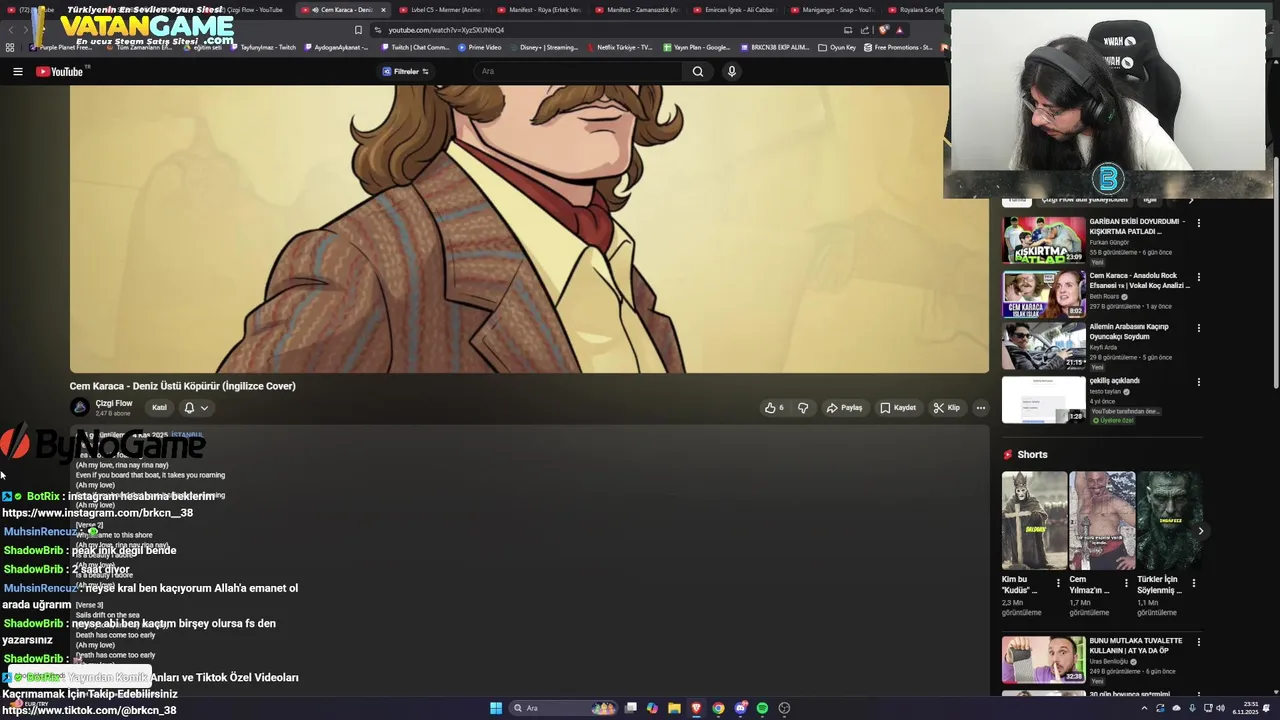This screenshot has width=1280, height=720.
Task: Expand hidden system tray icons chevron
Action: click(x=1144, y=708)
